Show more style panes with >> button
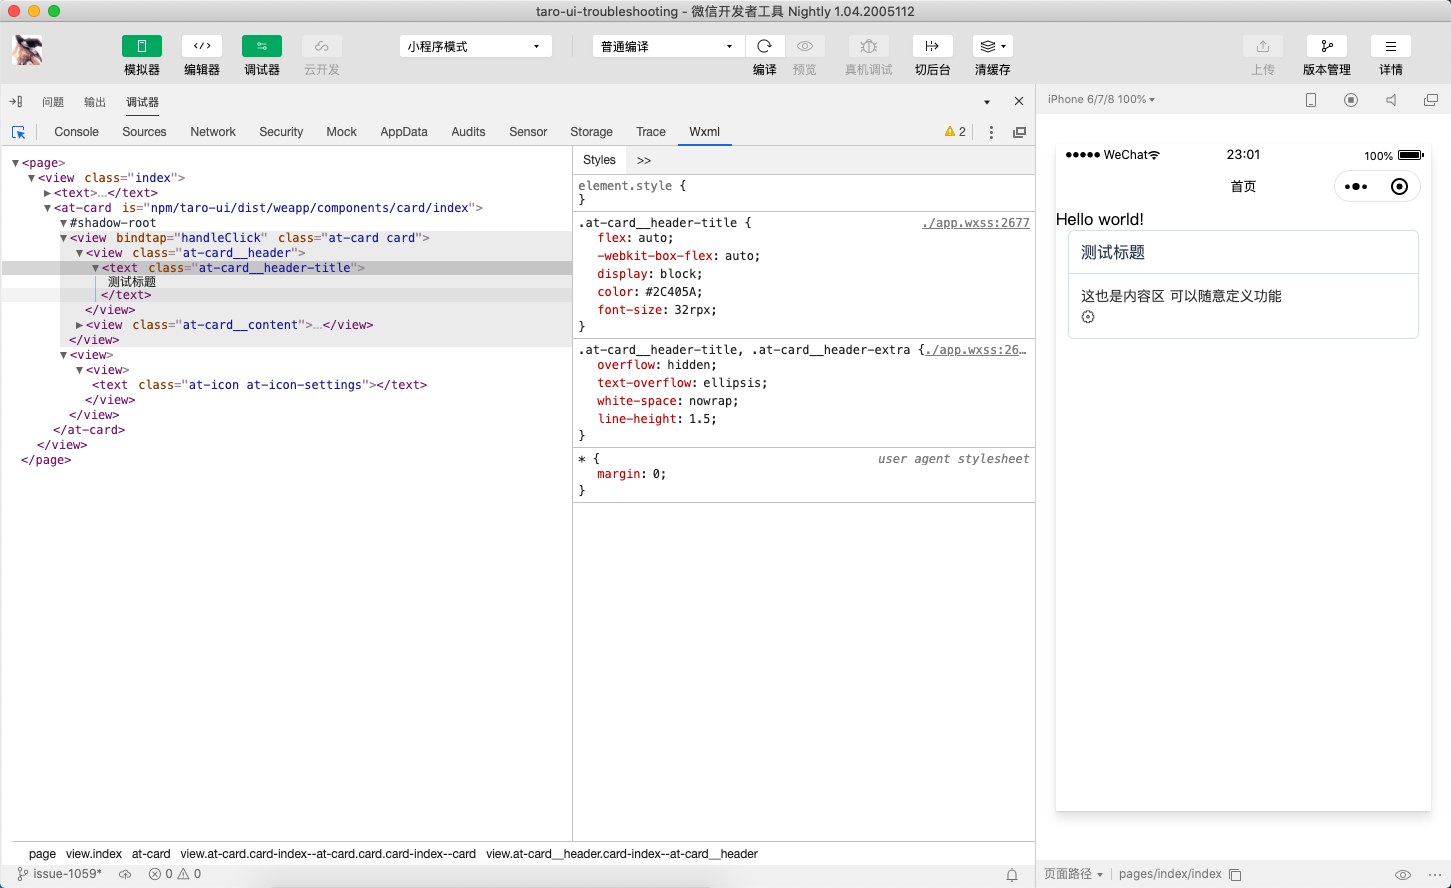The width and height of the screenshot is (1451, 888). tap(644, 160)
